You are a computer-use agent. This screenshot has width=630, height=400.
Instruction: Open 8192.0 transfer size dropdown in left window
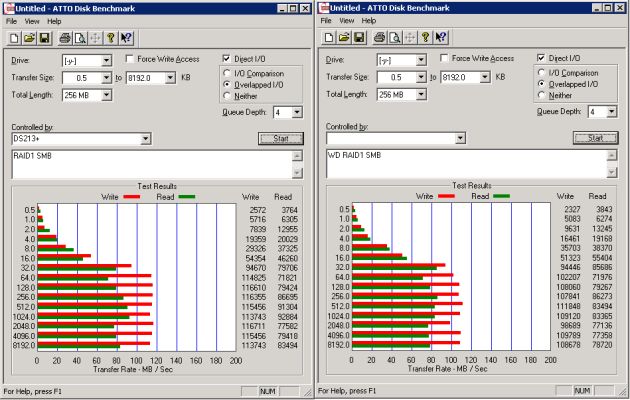170,78
